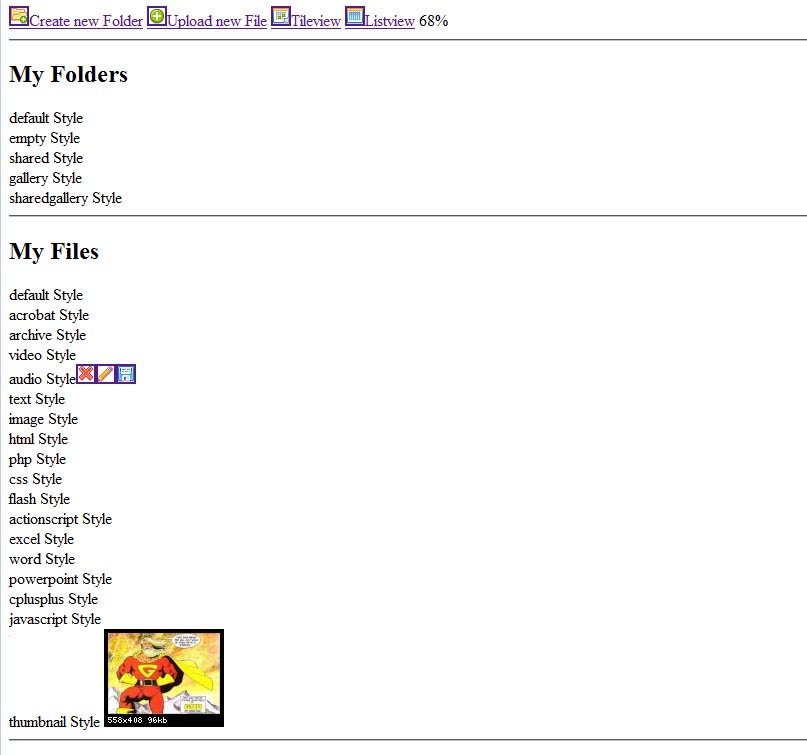Open the 'Create new Folder' text link

tap(86, 22)
